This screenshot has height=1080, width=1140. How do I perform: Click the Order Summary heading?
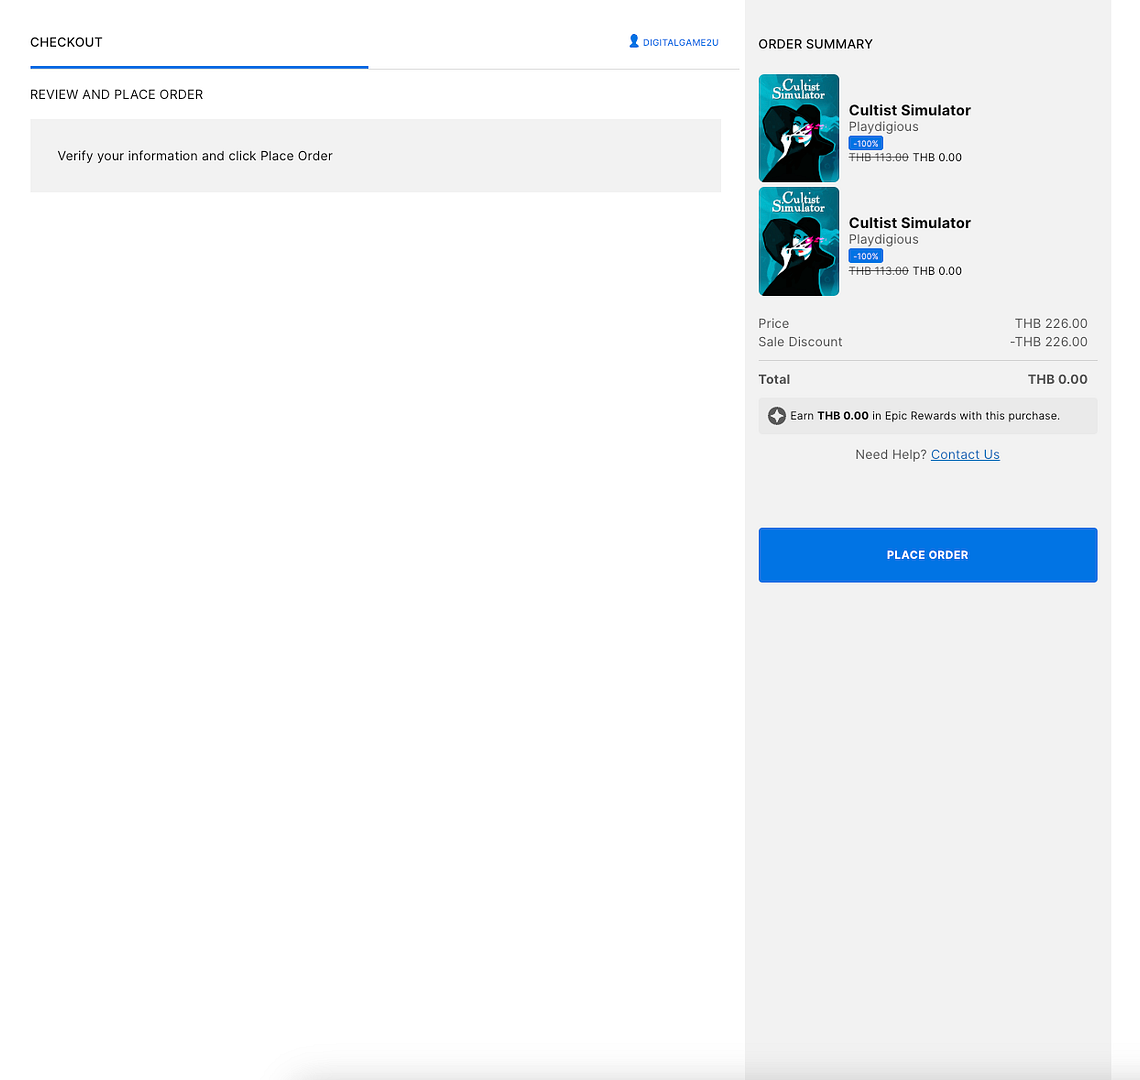(x=815, y=44)
